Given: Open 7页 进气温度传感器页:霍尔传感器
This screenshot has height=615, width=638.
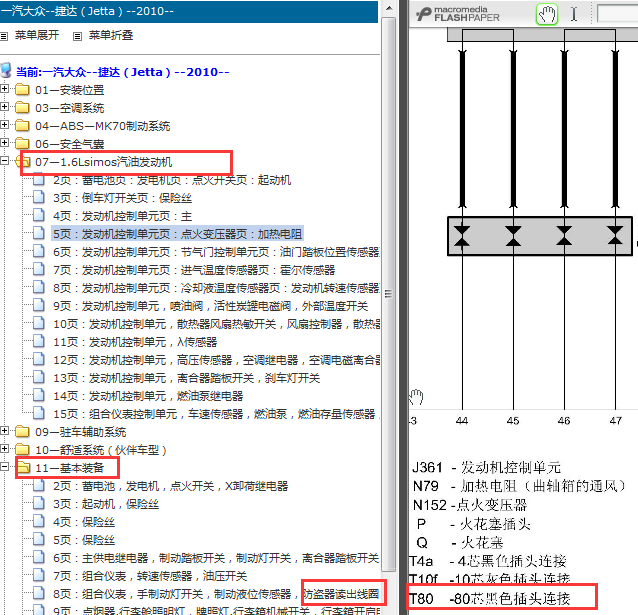Looking at the screenshot, I should pyautogui.click(x=194, y=270).
